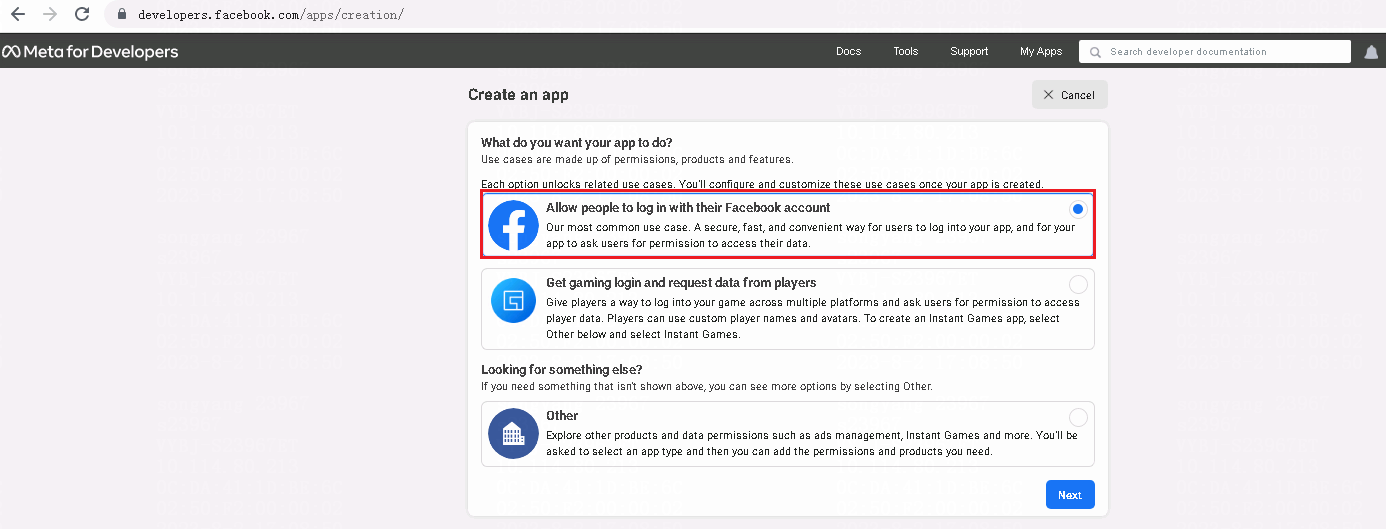This screenshot has height=529, width=1386.
Task: Reload the page with the refresh icon
Action: 83,15
